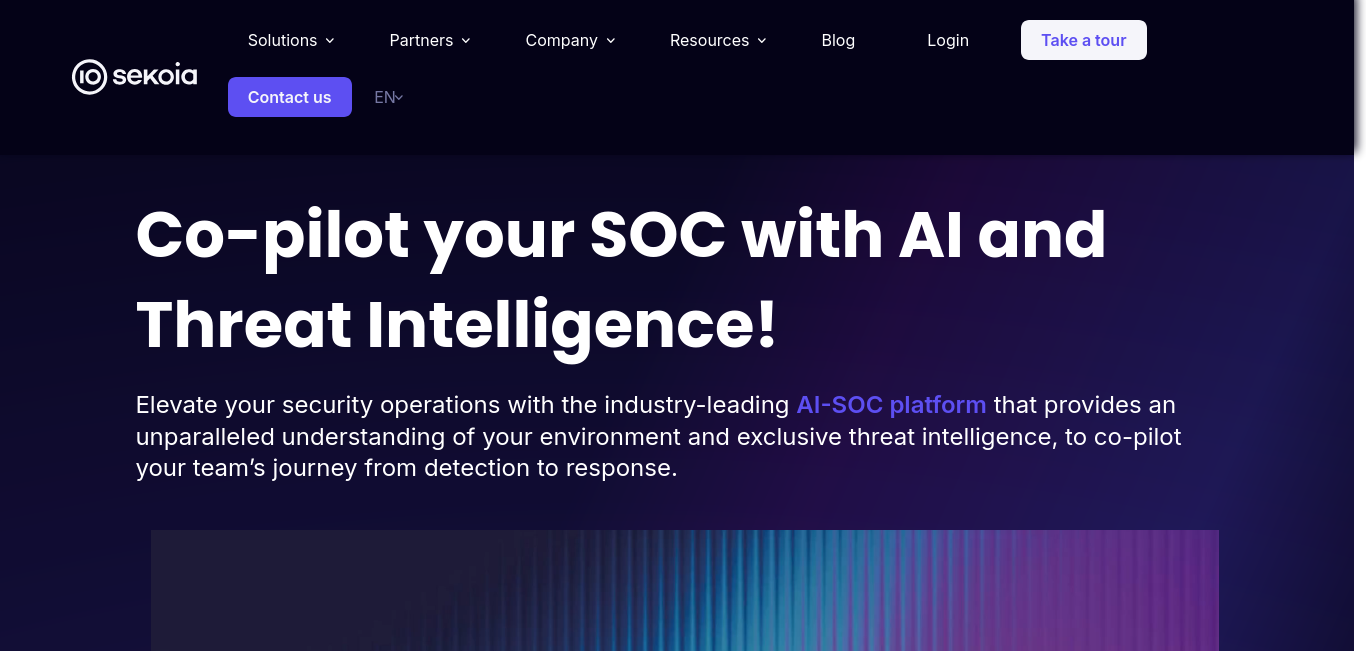Expand the Solutions chevron arrow
The height and width of the screenshot is (651, 1366).
pos(330,41)
